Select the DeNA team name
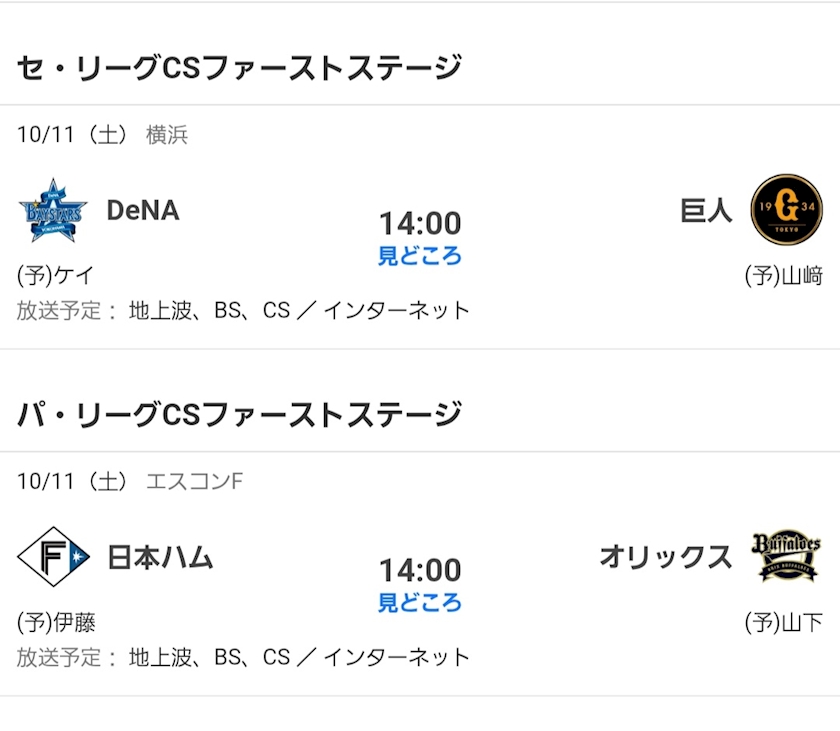 point(143,210)
